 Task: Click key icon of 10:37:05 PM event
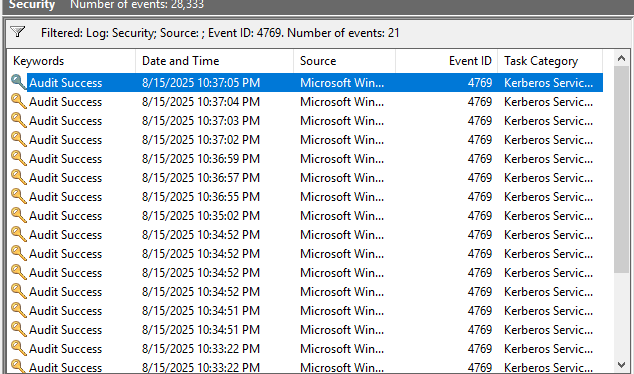click(18, 82)
